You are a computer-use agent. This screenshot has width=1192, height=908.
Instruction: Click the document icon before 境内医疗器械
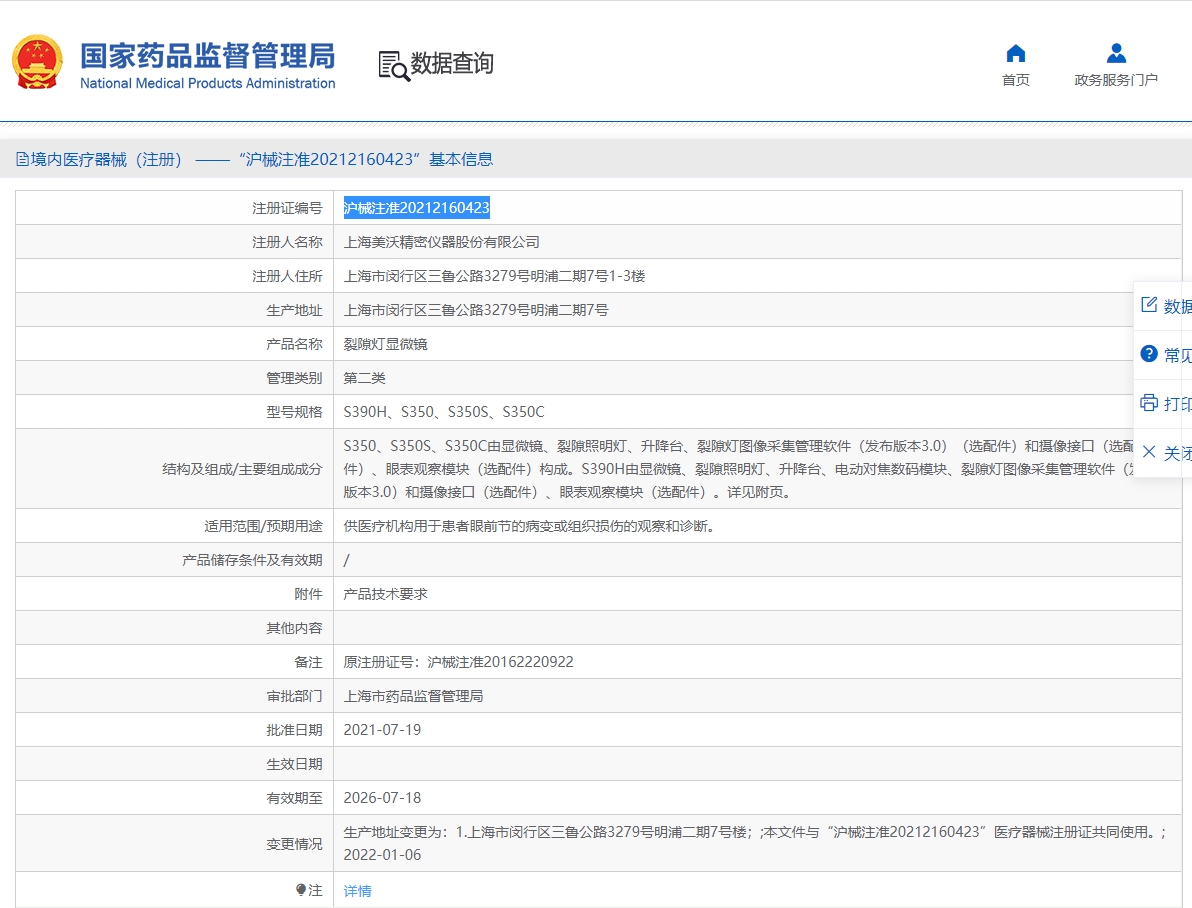22,159
